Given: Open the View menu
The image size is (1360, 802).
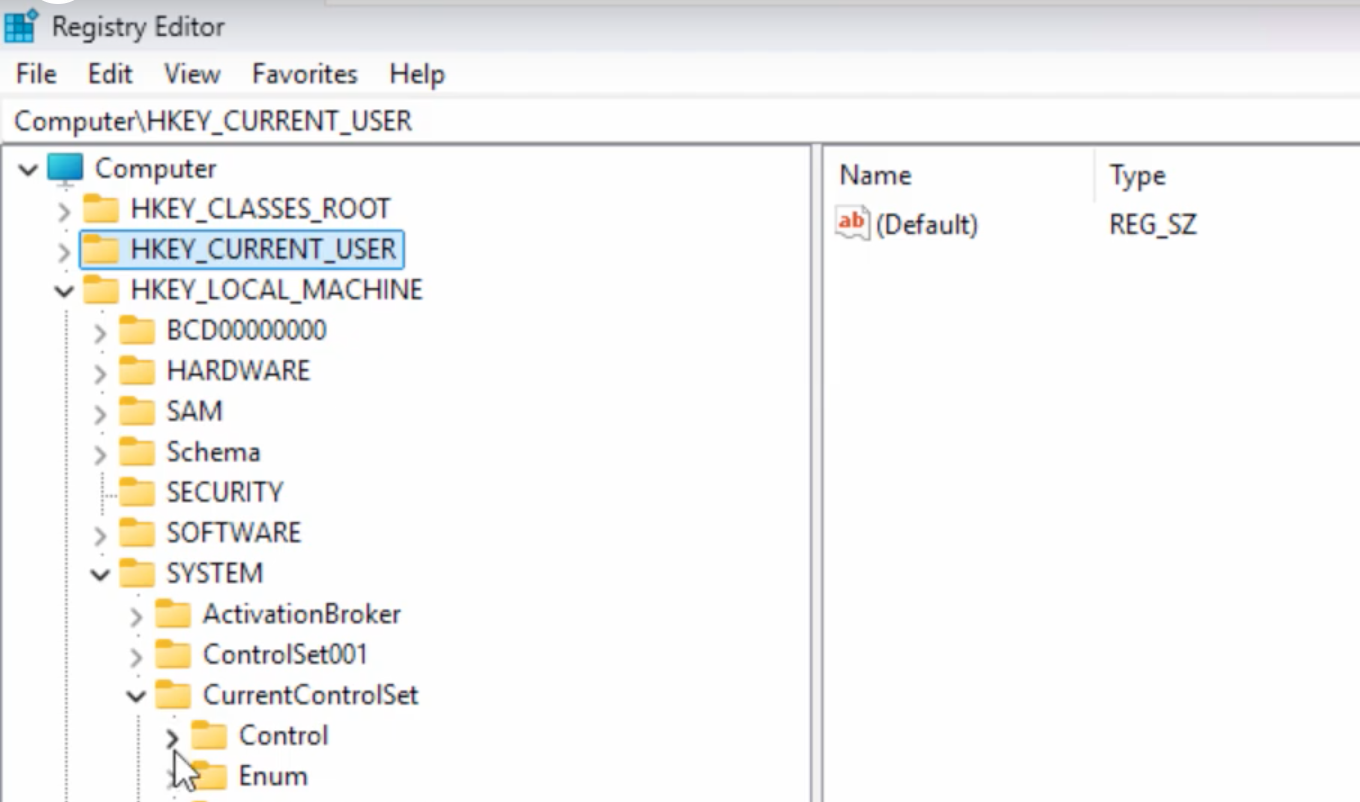Looking at the screenshot, I should 190,73.
